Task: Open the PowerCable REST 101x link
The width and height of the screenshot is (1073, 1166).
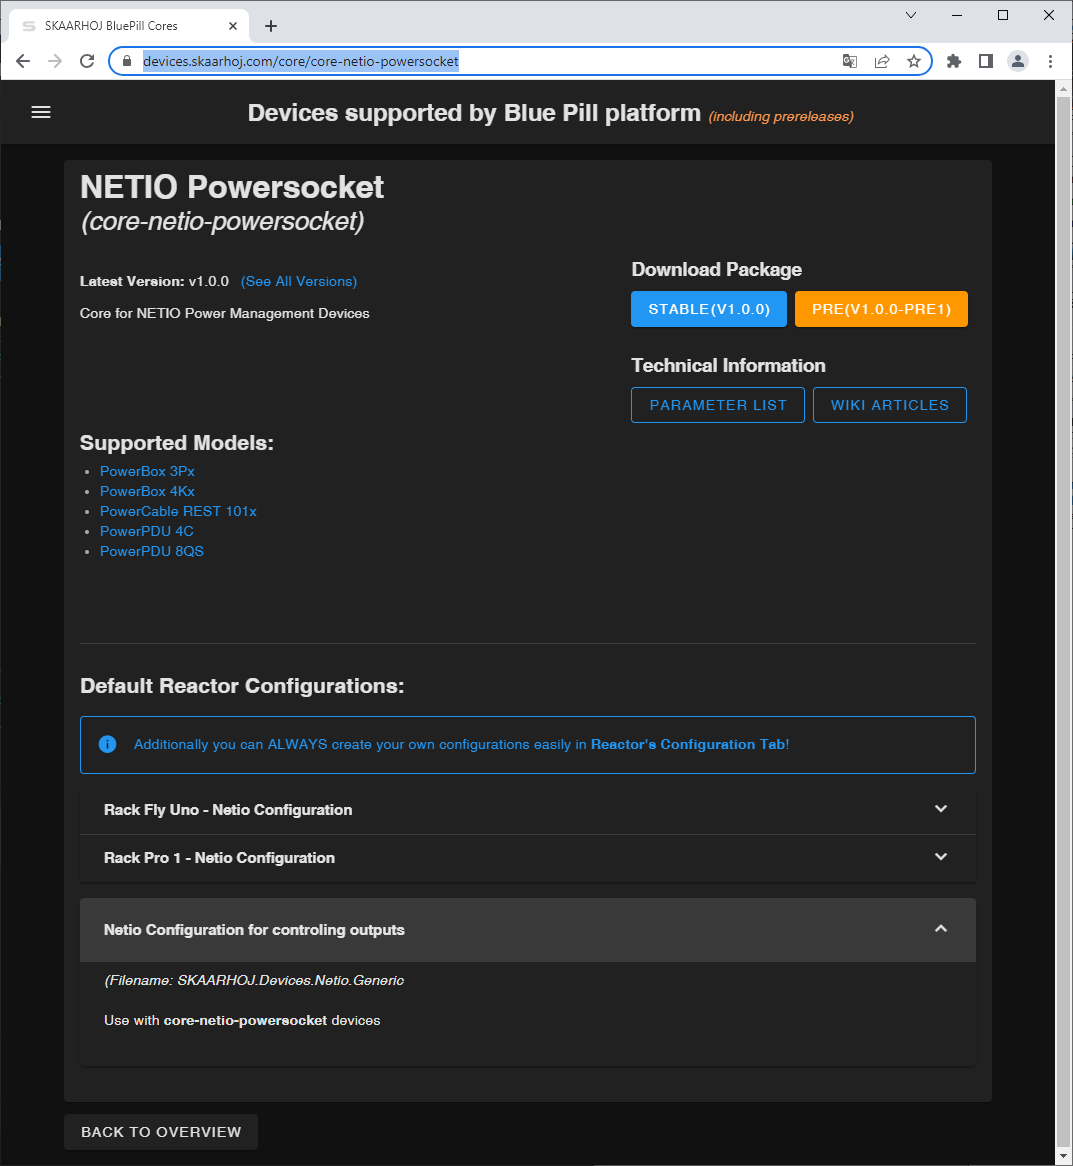Action: point(178,512)
